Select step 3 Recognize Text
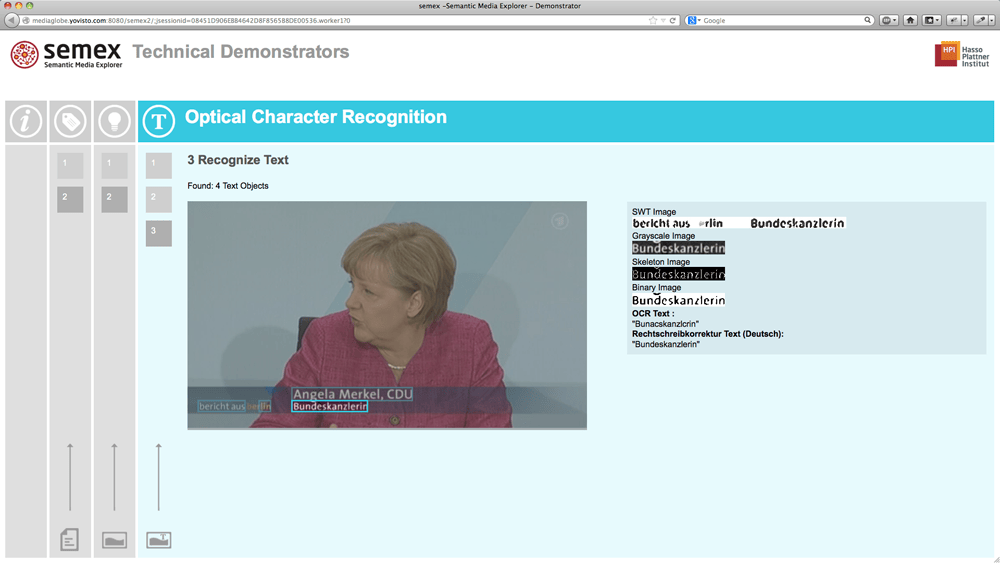1000x563 pixels. coord(158,233)
